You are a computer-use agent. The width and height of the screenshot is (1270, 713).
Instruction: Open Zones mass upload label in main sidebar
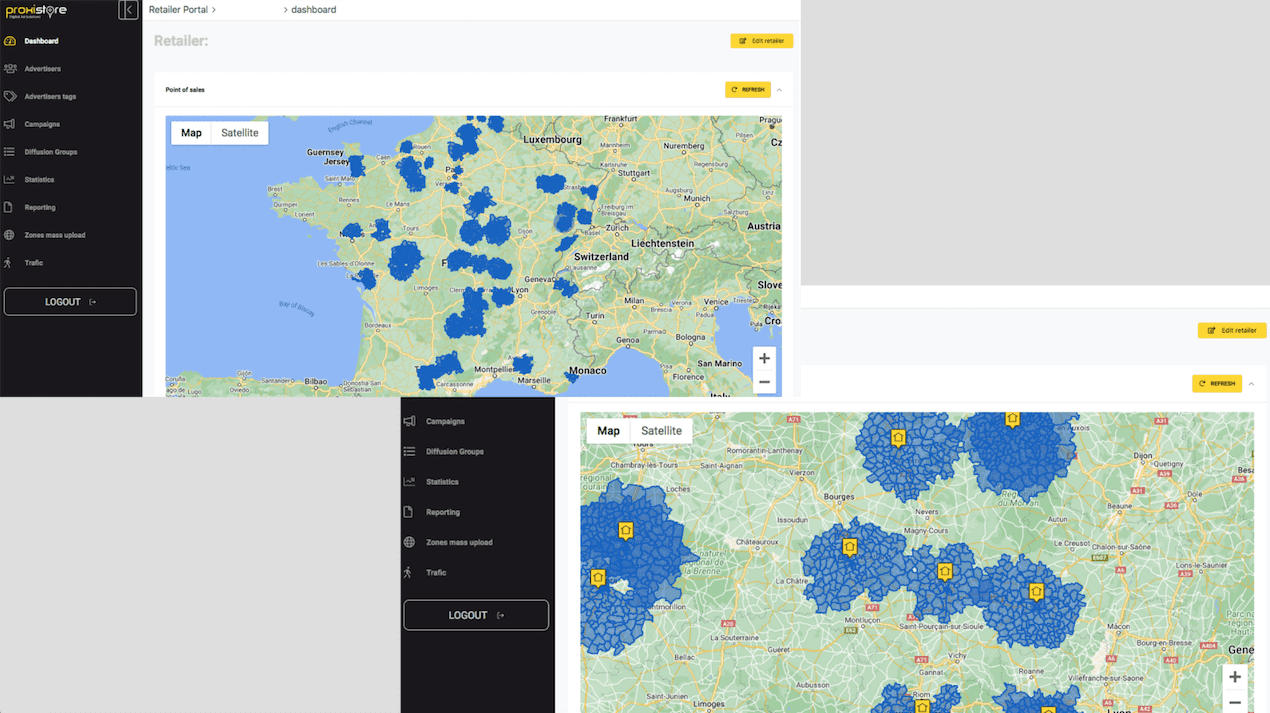tap(55, 235)
